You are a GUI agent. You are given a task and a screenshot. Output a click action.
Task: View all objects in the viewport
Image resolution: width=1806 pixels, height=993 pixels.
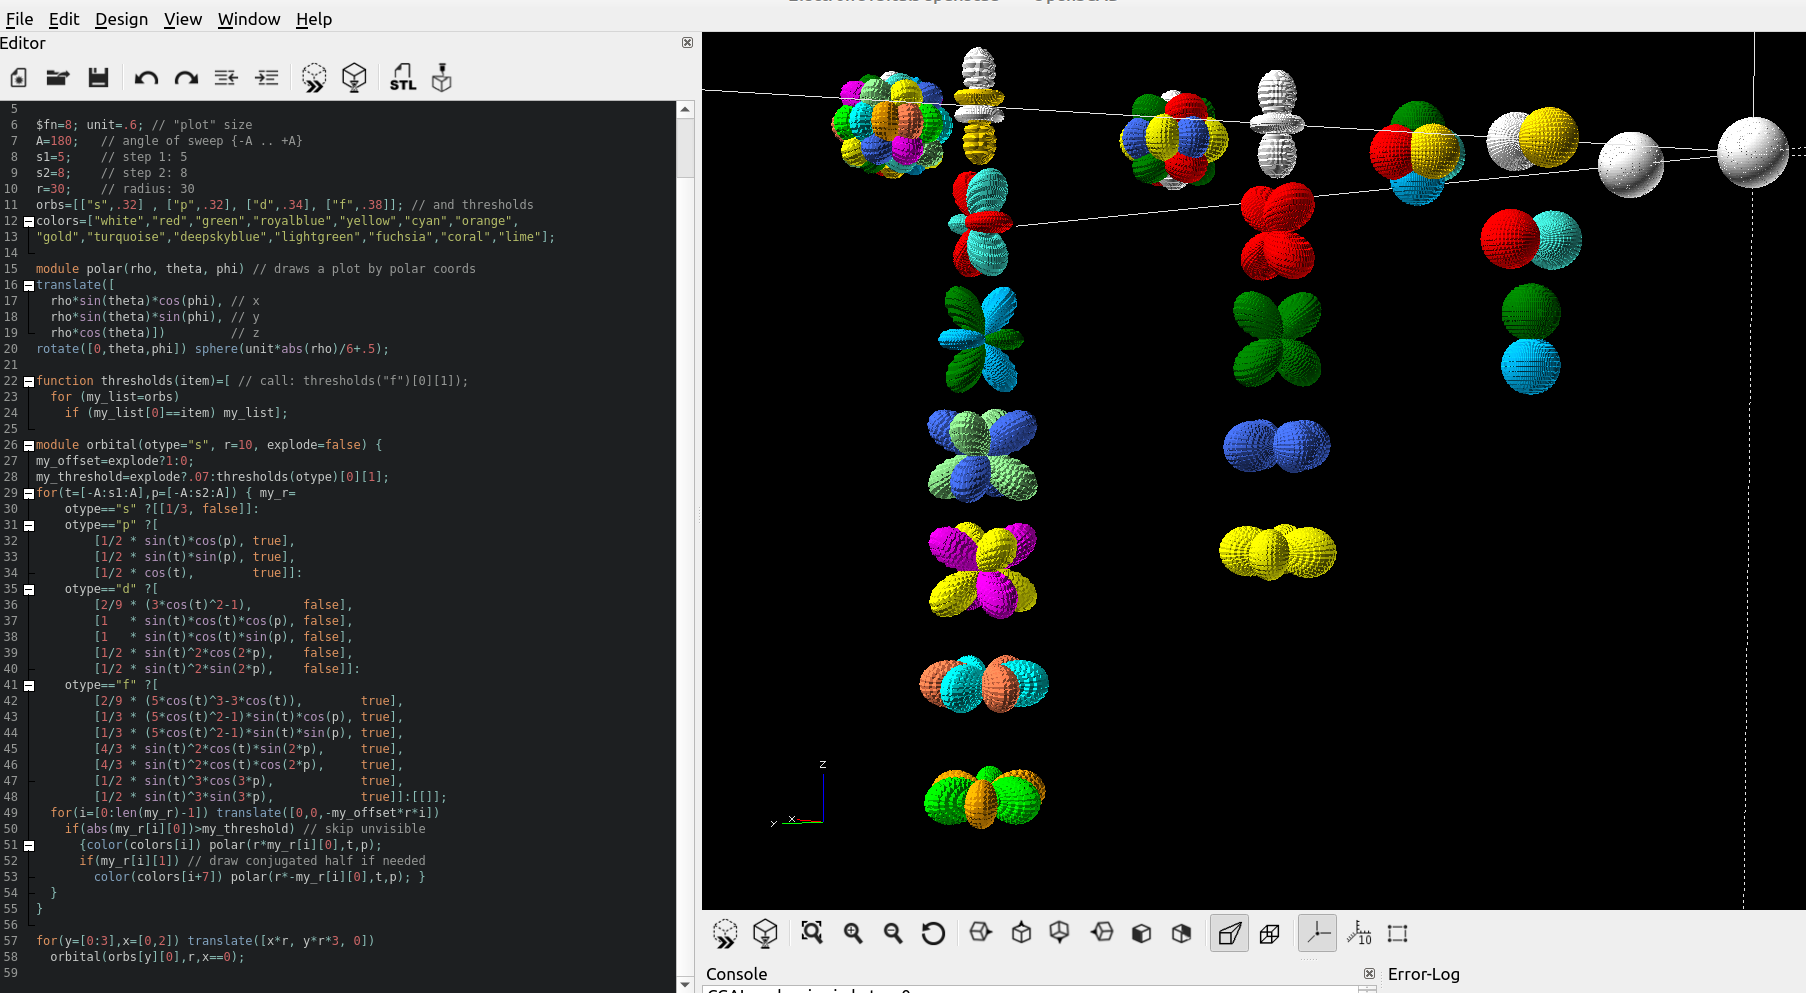coord(812,933)
